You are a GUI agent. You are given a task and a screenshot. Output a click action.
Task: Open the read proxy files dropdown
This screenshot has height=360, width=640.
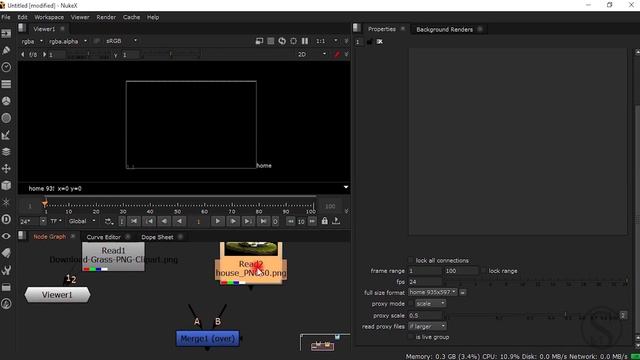pyautogui.click(x=427, y=327)
